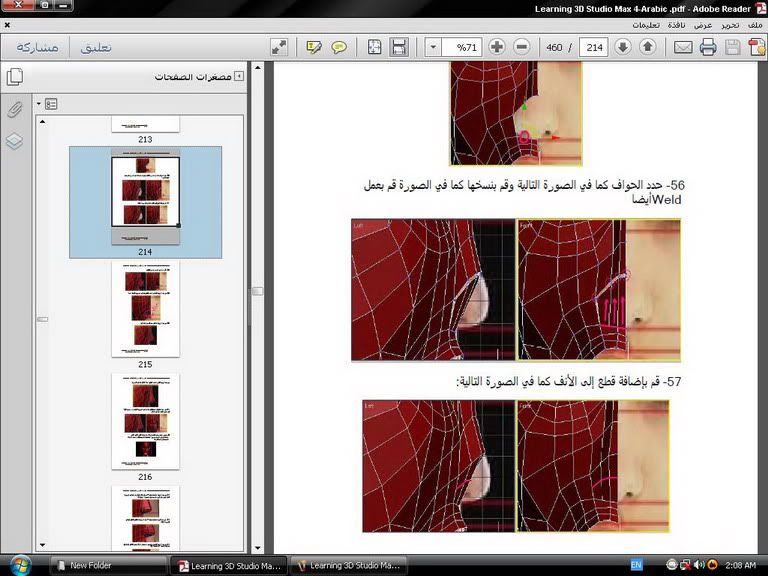Switch to Adobe Reader taskbar item
Screen dimensions: 768x576
[229, 565]
